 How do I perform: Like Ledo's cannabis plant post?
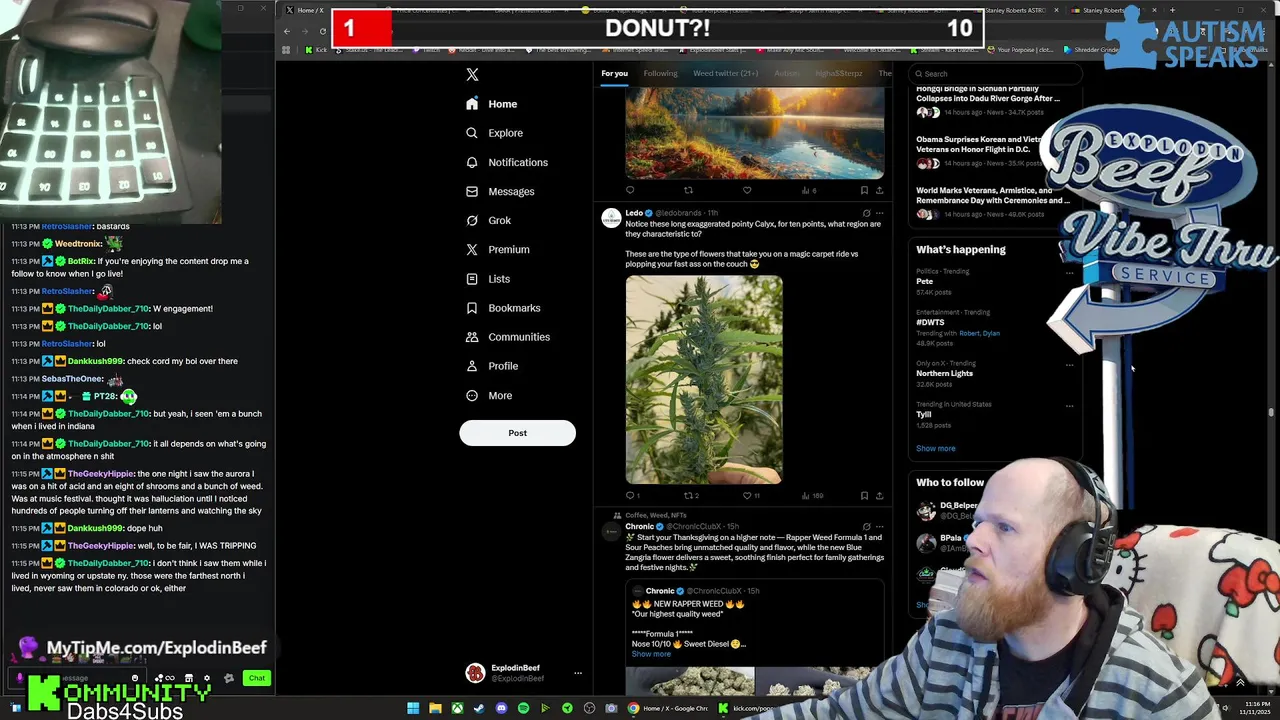tap(748, 495)
